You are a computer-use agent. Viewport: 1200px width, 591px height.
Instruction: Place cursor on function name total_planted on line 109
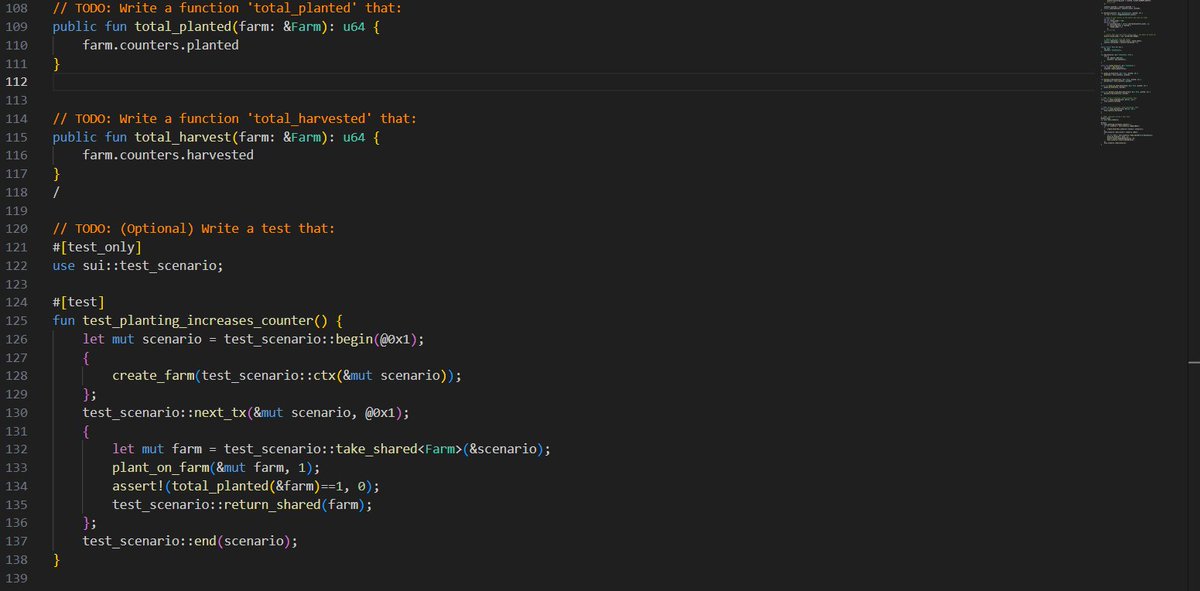click(183, 26)
